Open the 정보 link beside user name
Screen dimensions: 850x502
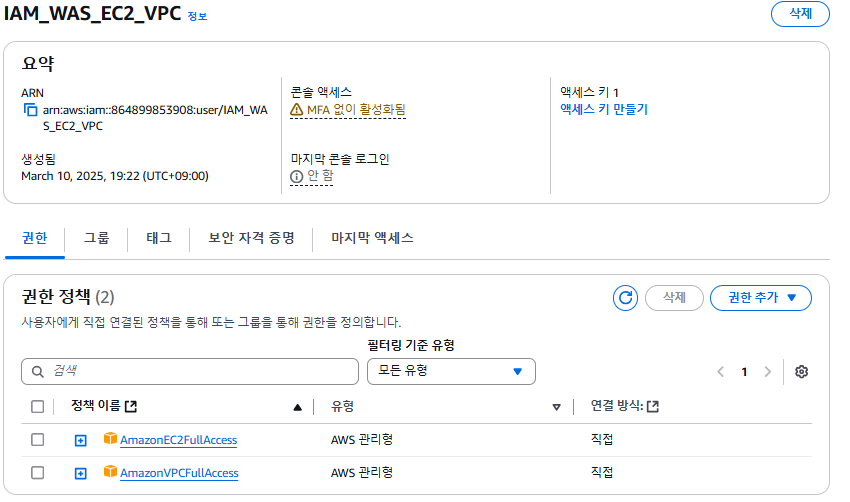click(197, 16)
